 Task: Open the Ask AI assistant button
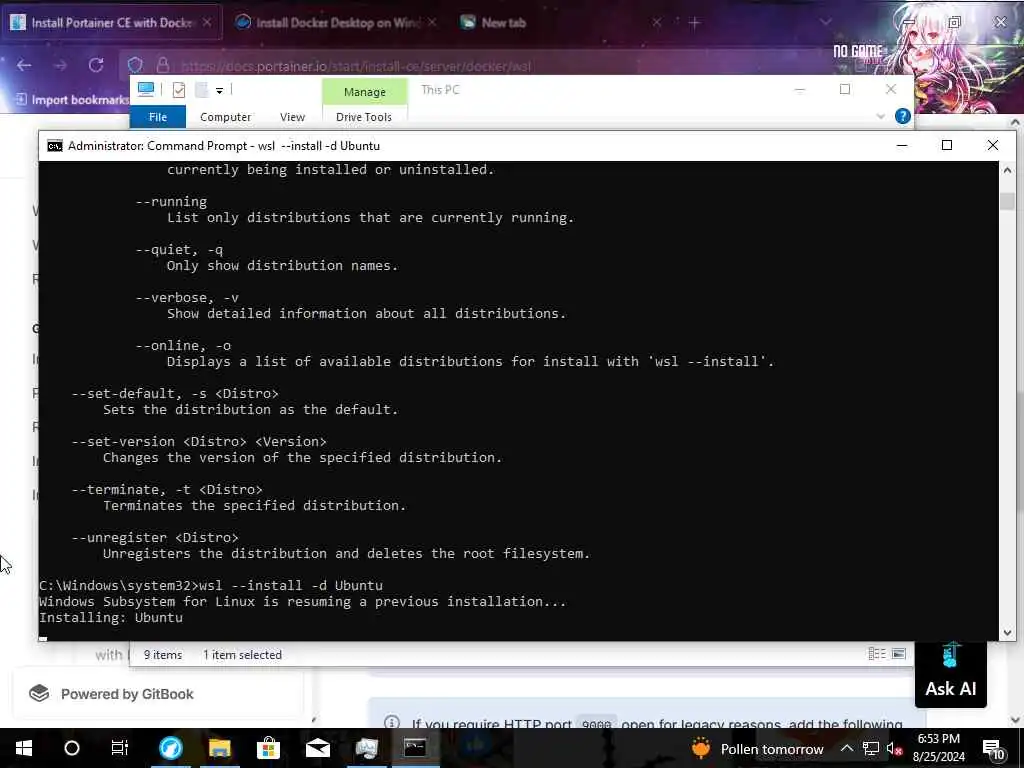(x=950, y=673)
